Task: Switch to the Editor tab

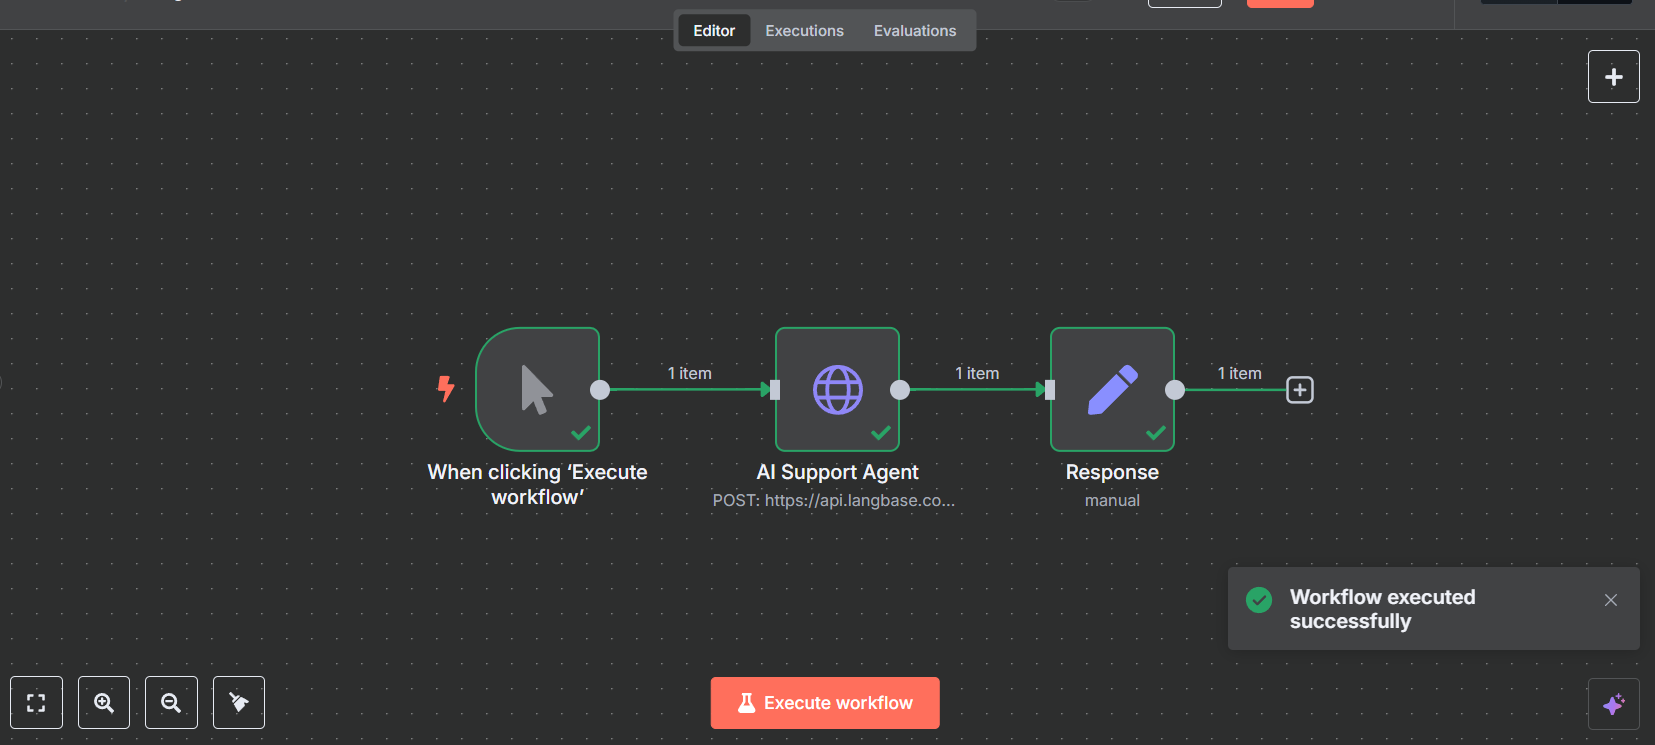Action: coord(714,31)
